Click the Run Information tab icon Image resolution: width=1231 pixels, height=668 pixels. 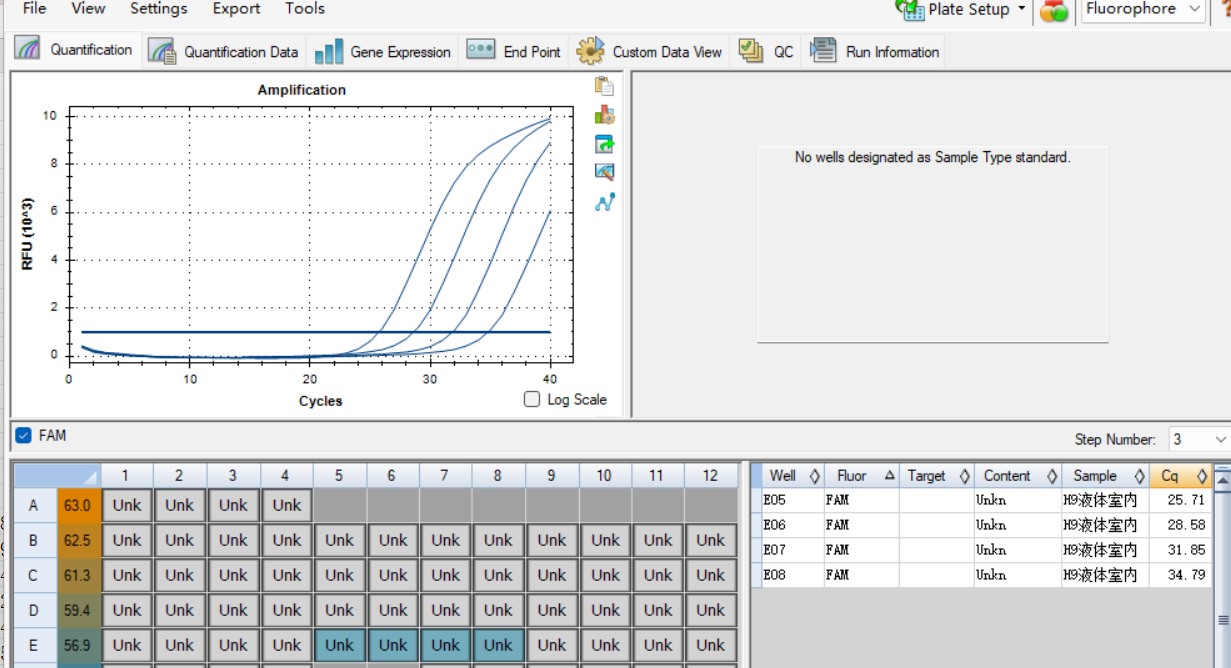tap(823, 50)
